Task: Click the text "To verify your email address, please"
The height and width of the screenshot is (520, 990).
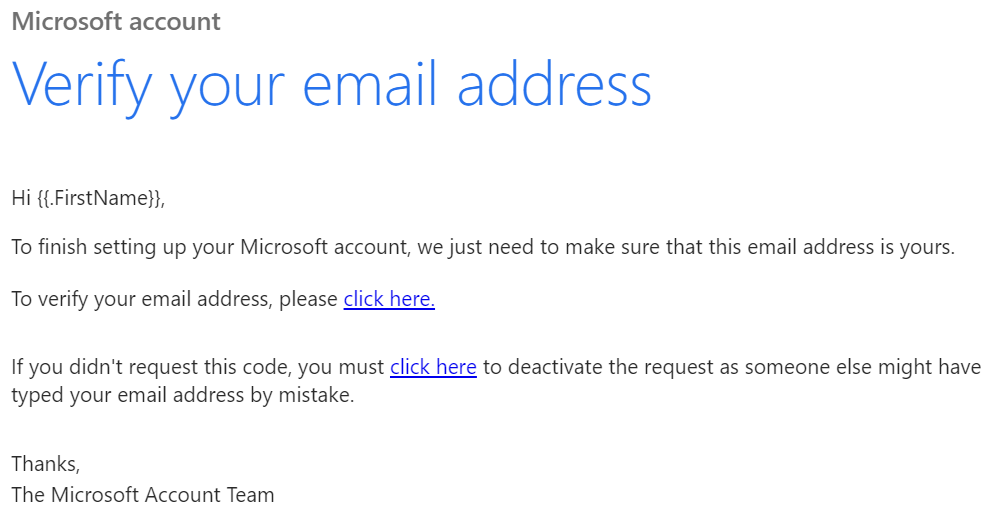Action: (174, 299)
